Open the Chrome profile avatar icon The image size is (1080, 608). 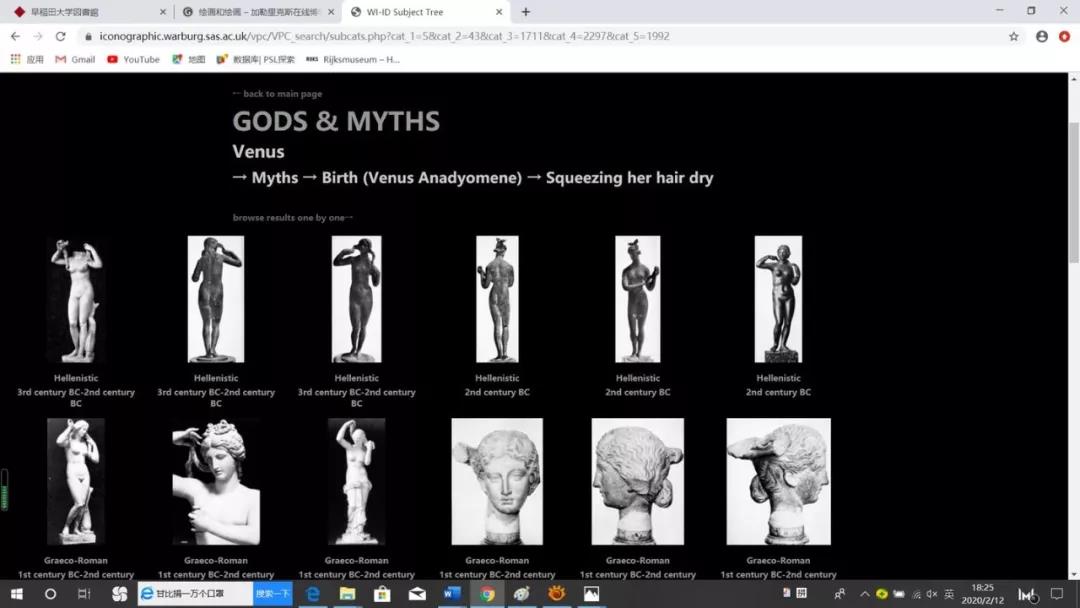click(1042, 36)
